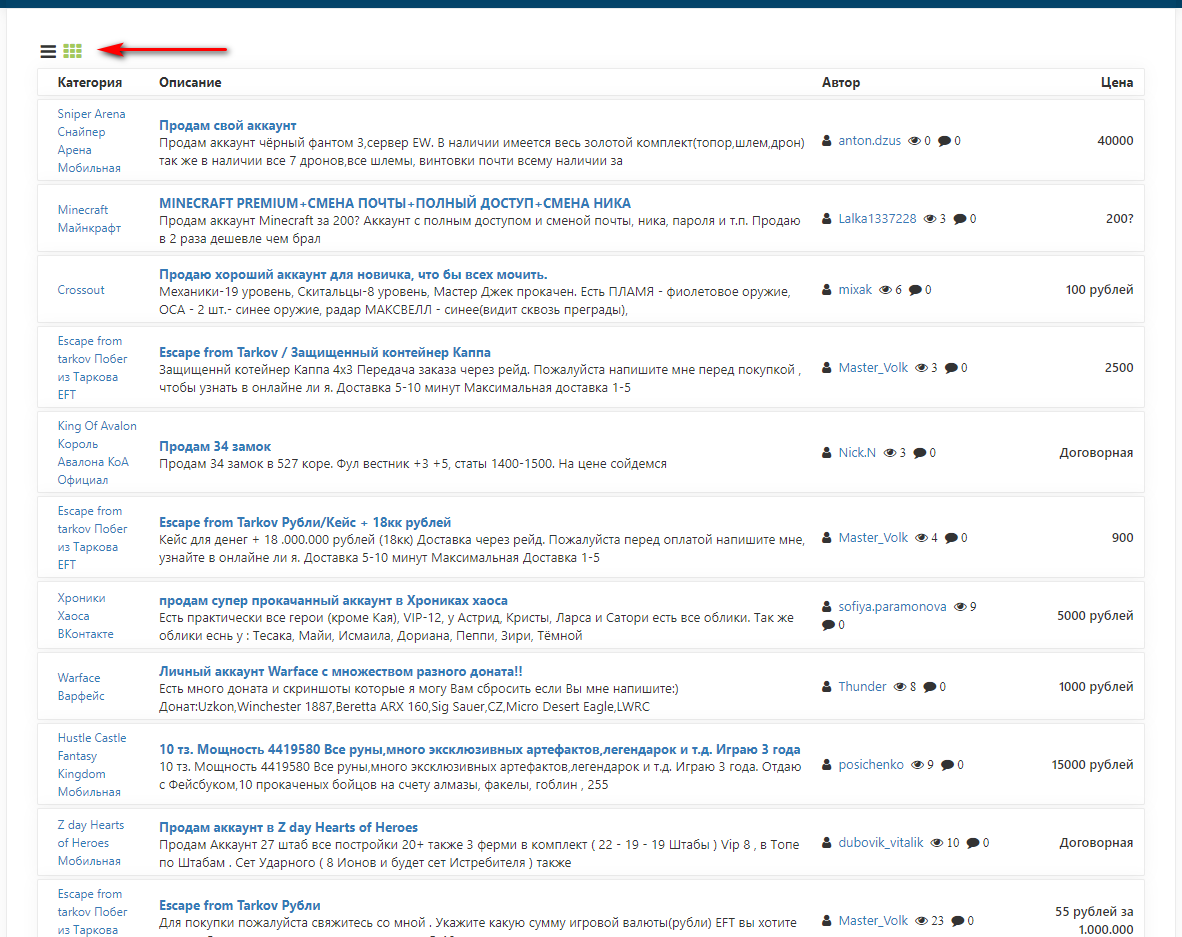Screen dimensions: 1182x937
Task: Open author profile dubovik_vitalik
Action: 880,843
